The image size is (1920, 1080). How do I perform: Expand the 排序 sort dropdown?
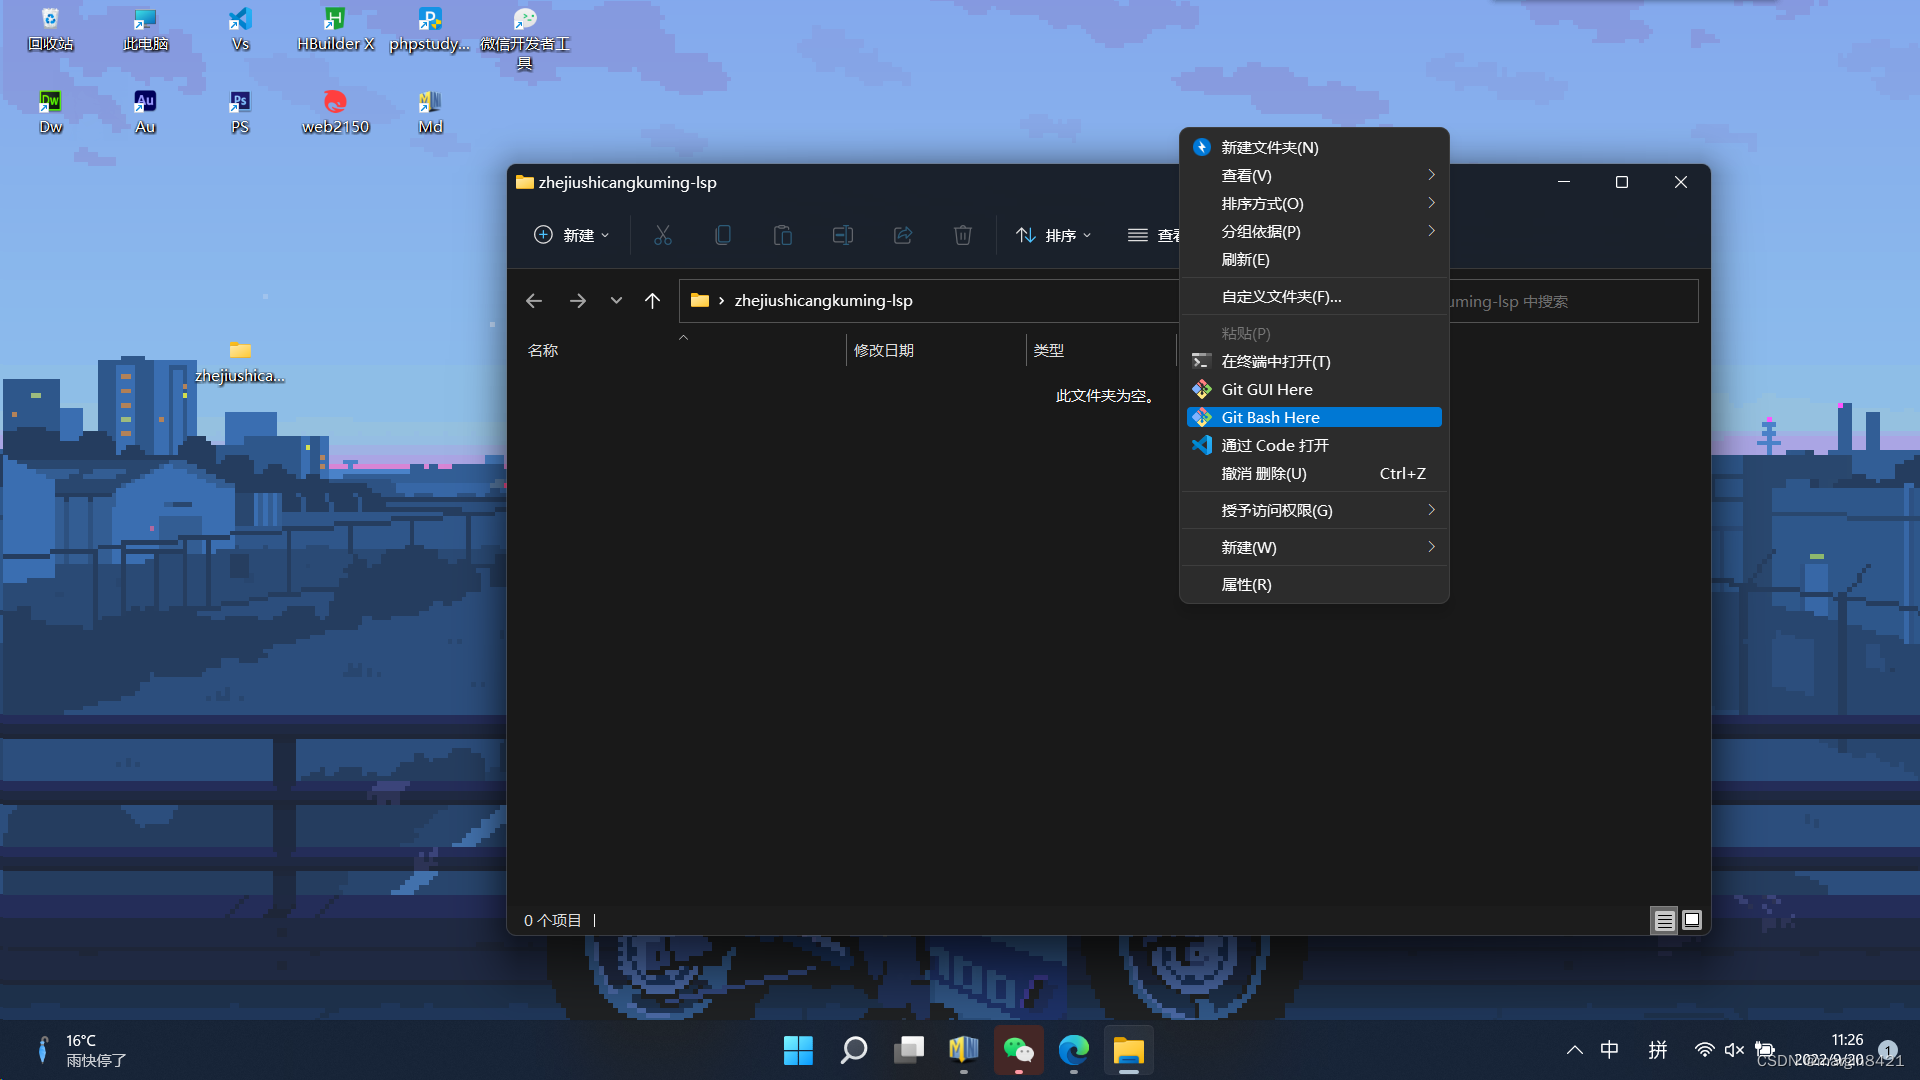pyautogui.click(x=1053, y=235)
